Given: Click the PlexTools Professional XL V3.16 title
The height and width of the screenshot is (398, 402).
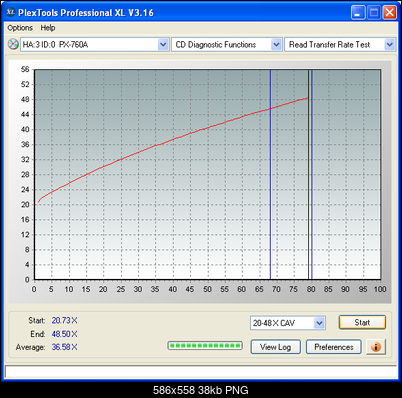Looking at the screenshot, I should coord(86,13).
